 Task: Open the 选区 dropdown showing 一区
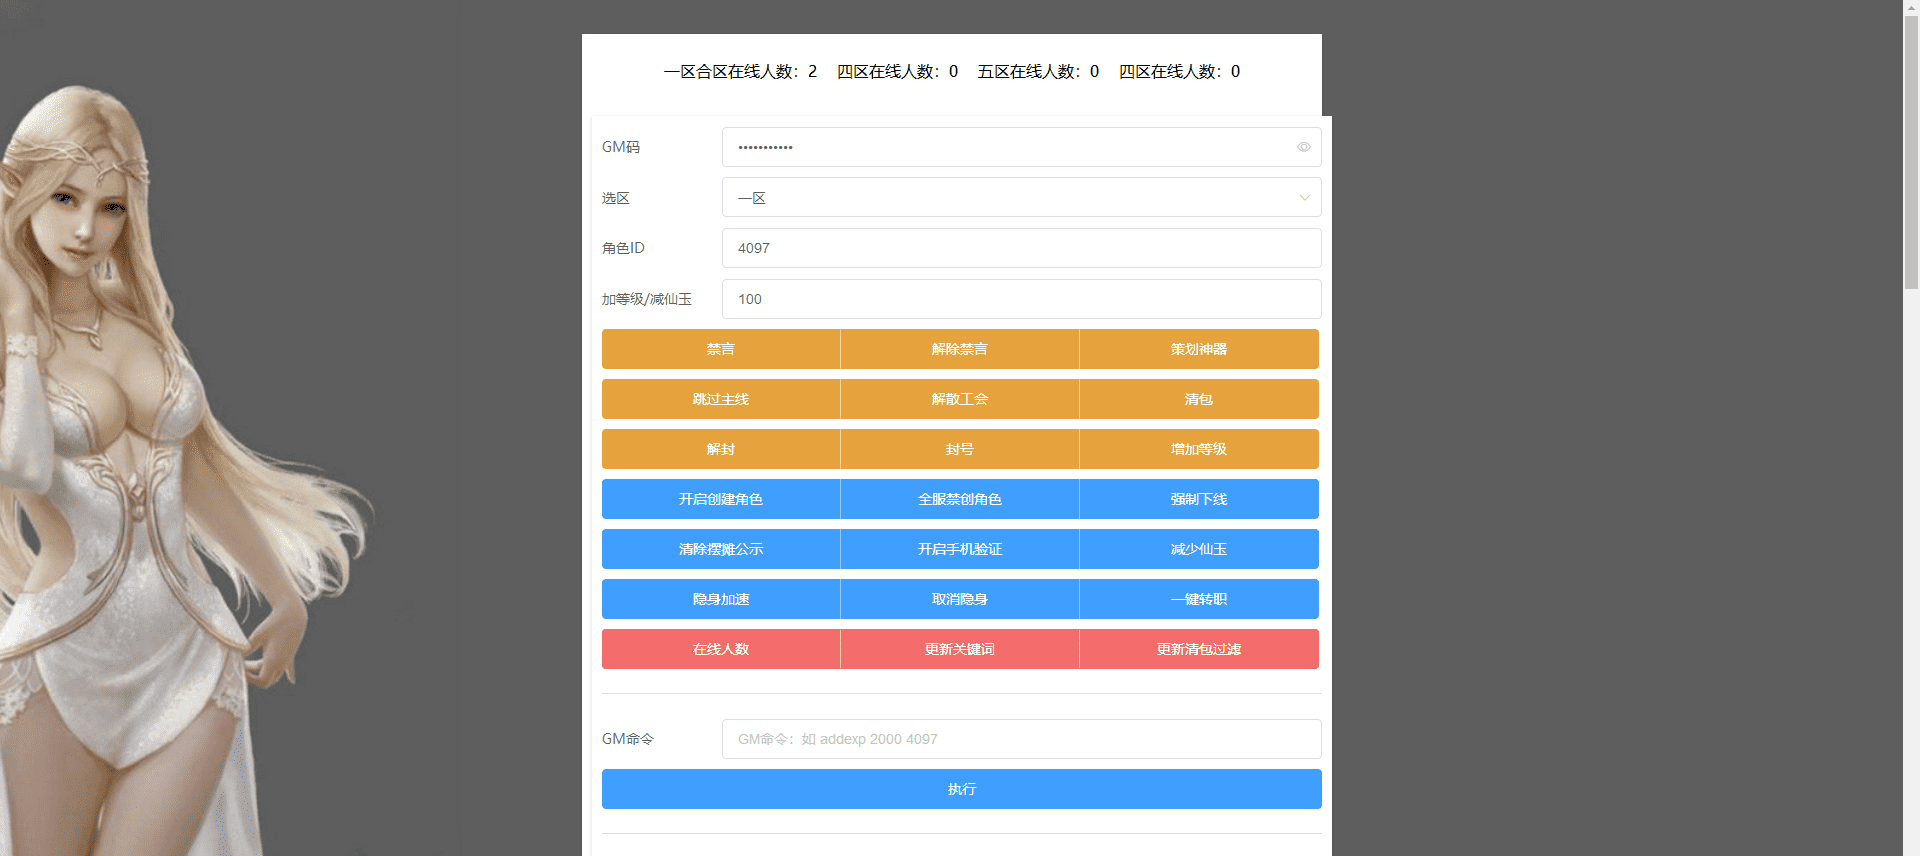1021,197
